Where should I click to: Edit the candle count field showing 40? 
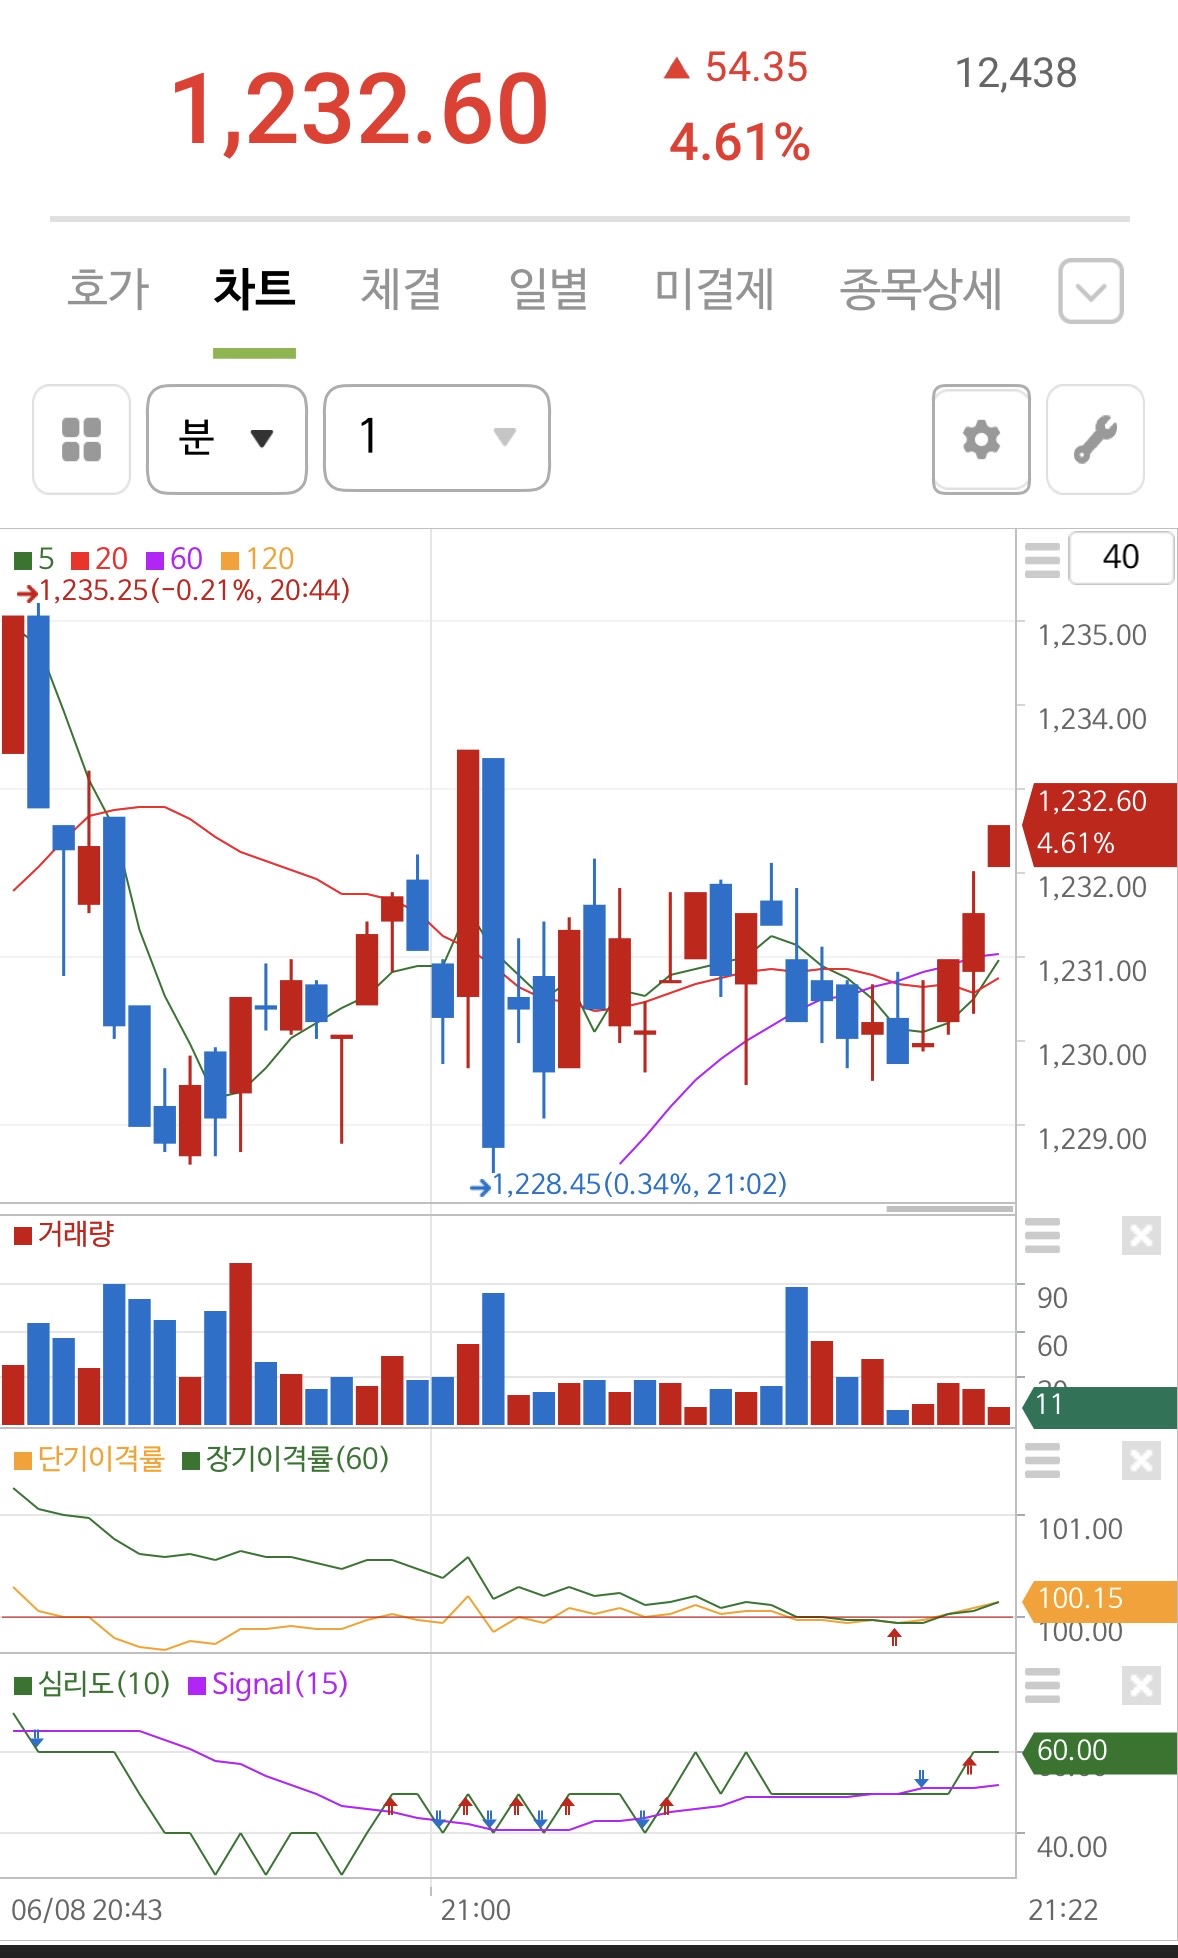1121,557
